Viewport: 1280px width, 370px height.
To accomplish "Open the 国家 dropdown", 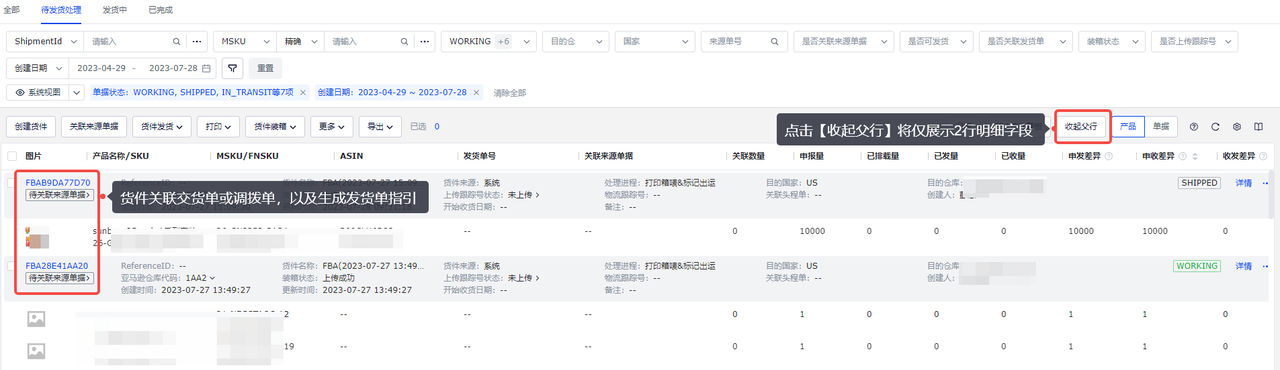I will pyautogui.click(x=654, y=42).
